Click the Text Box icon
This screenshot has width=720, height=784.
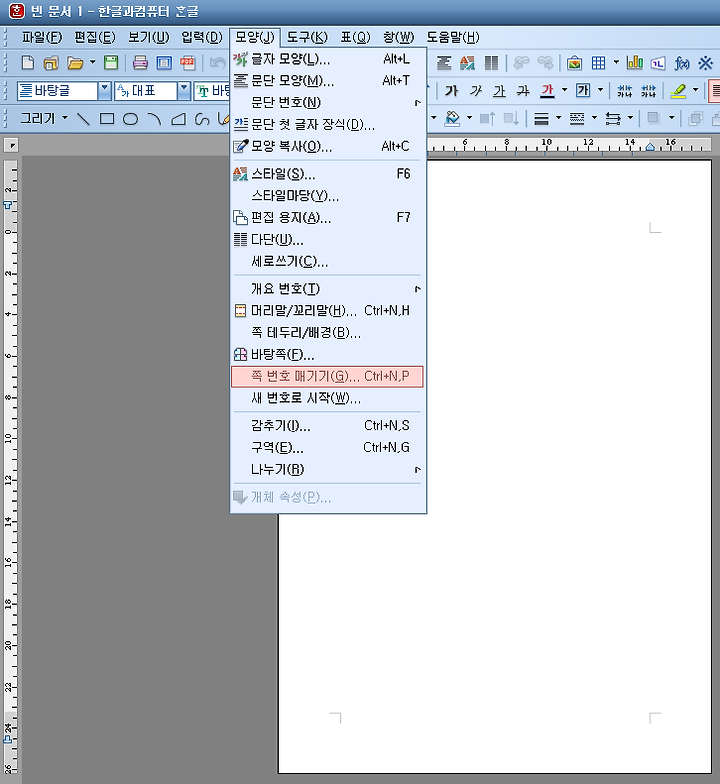[658, 63]
